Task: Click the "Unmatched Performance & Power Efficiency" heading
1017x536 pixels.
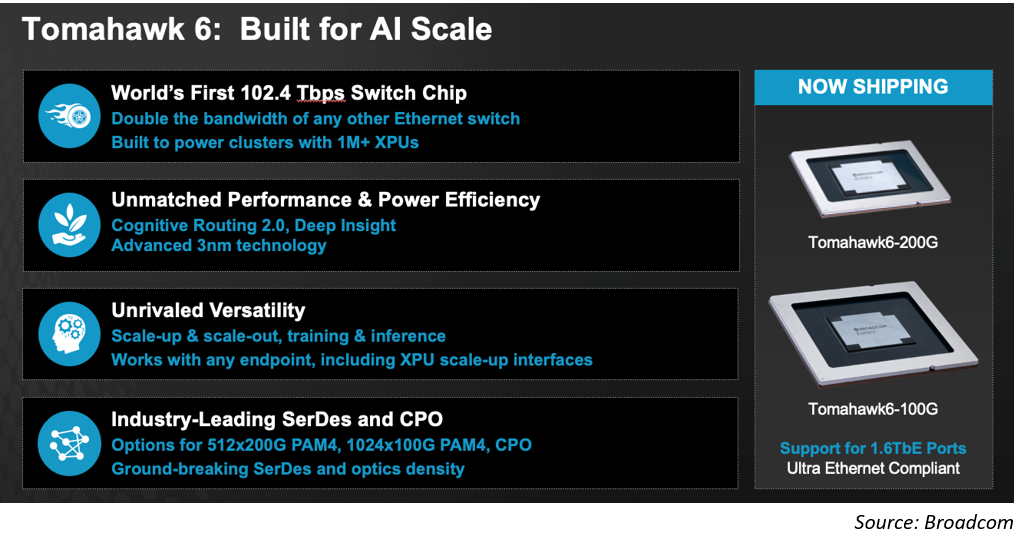Action: click(325, 200)
